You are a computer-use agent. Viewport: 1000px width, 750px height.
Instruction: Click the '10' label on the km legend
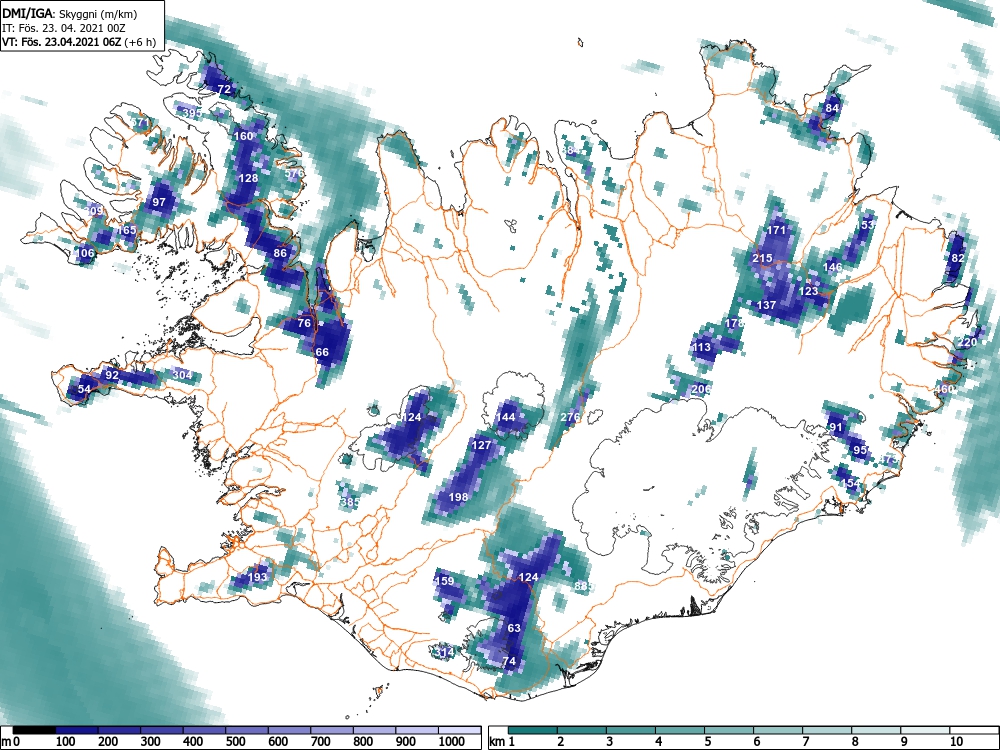click(955, 742)
